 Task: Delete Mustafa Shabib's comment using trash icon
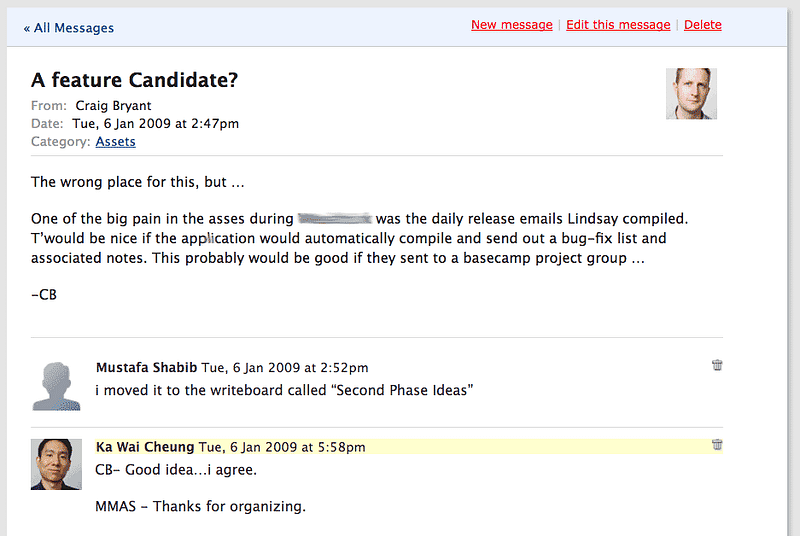pos(717,365)
